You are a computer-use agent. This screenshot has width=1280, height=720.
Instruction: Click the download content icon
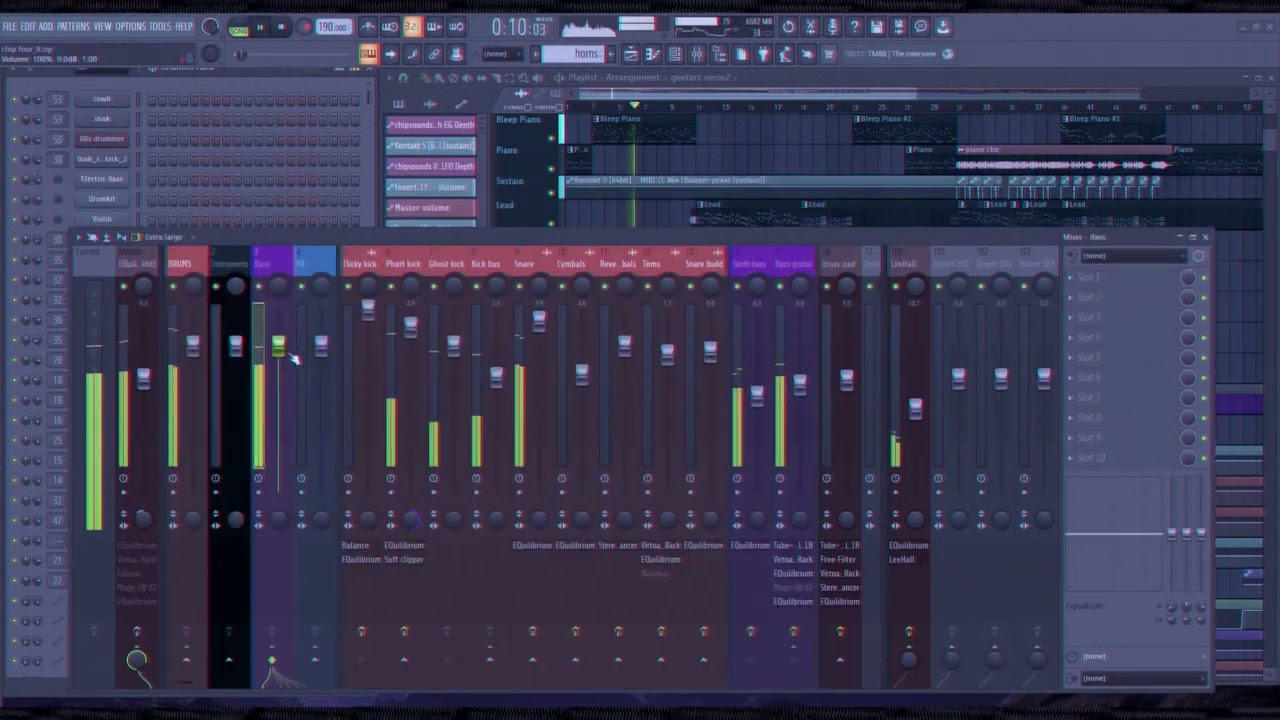[x=943, y=27]
